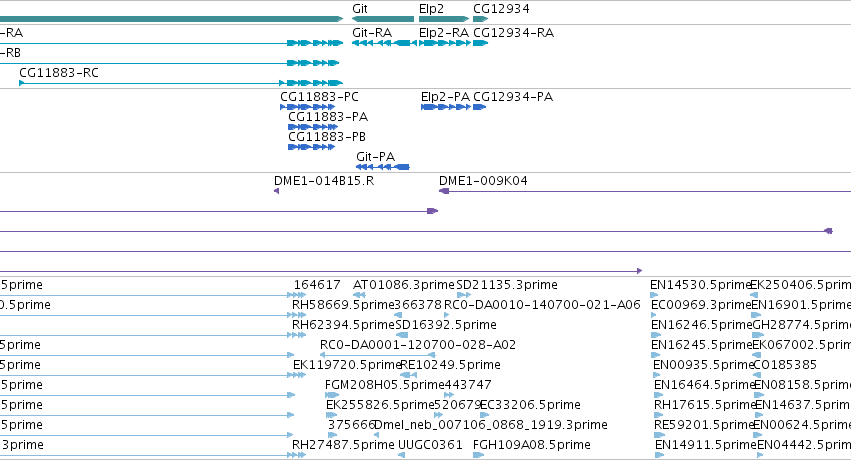Click the CG11883-RC transcript label

coord(59,73)
